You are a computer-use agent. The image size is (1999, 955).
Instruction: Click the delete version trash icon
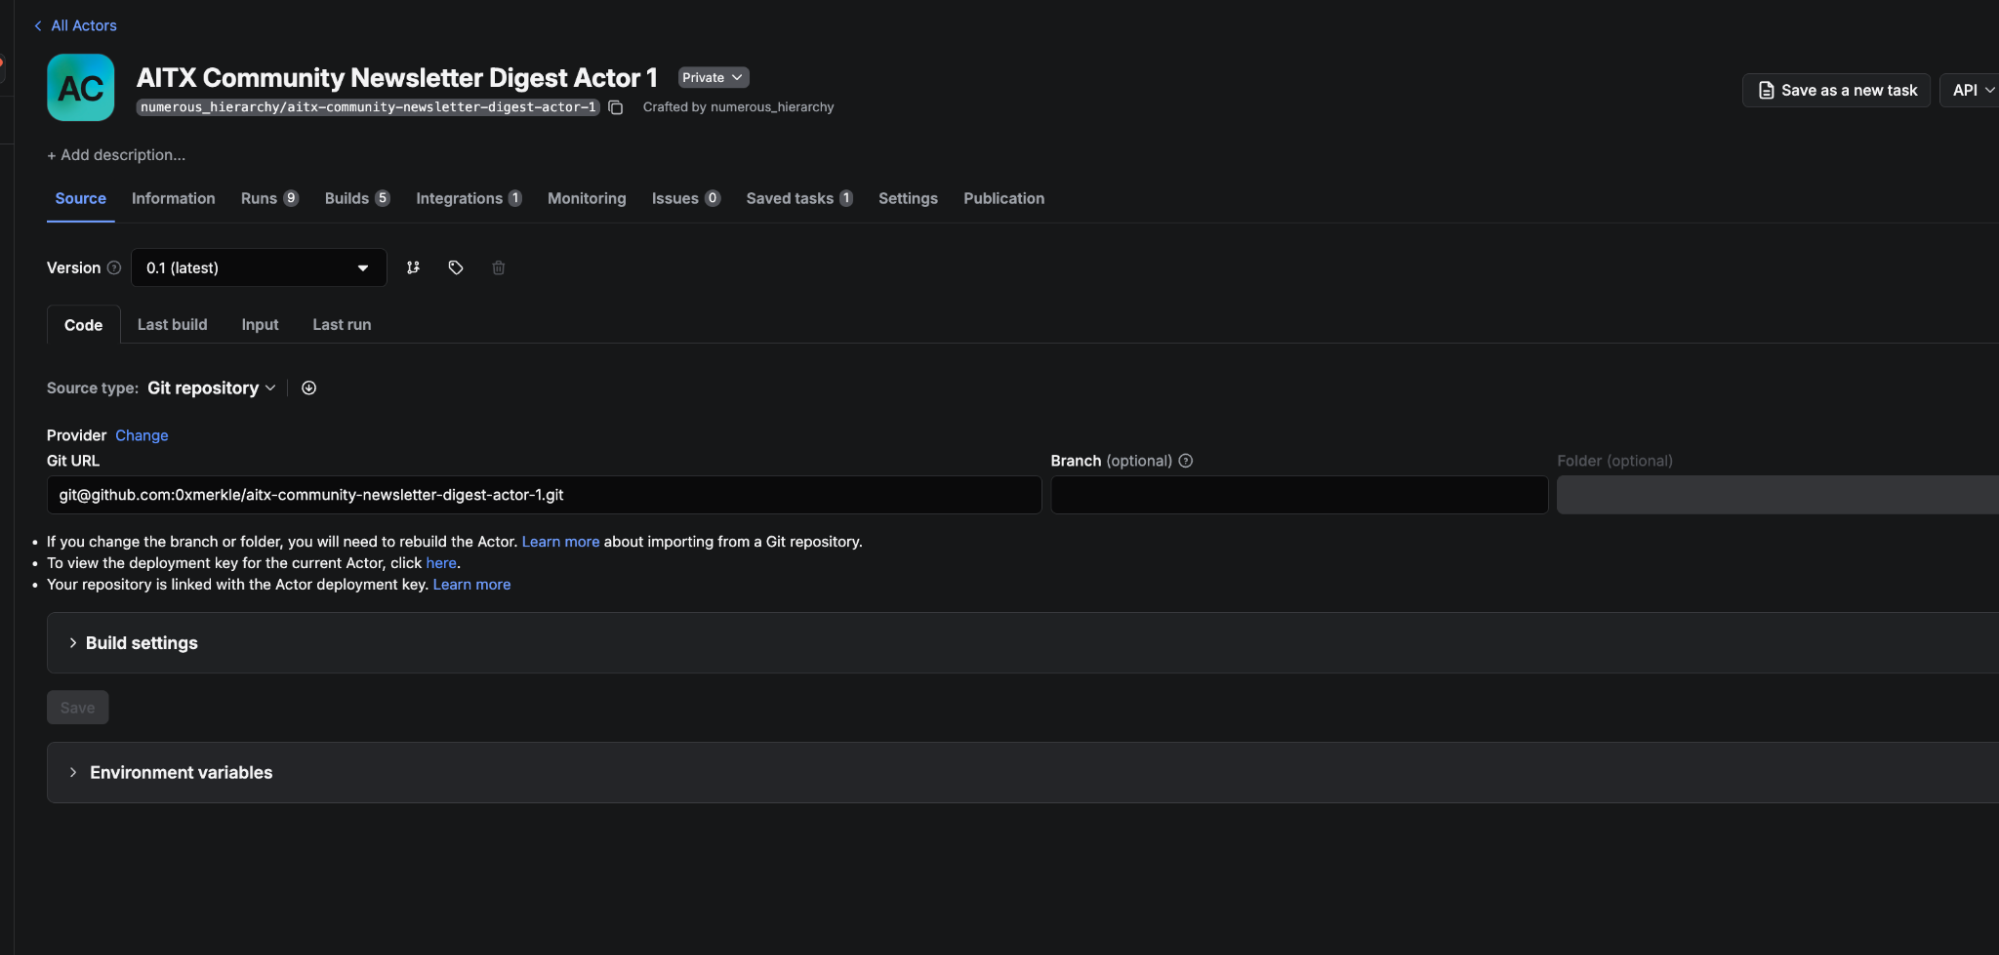[499, 268]
